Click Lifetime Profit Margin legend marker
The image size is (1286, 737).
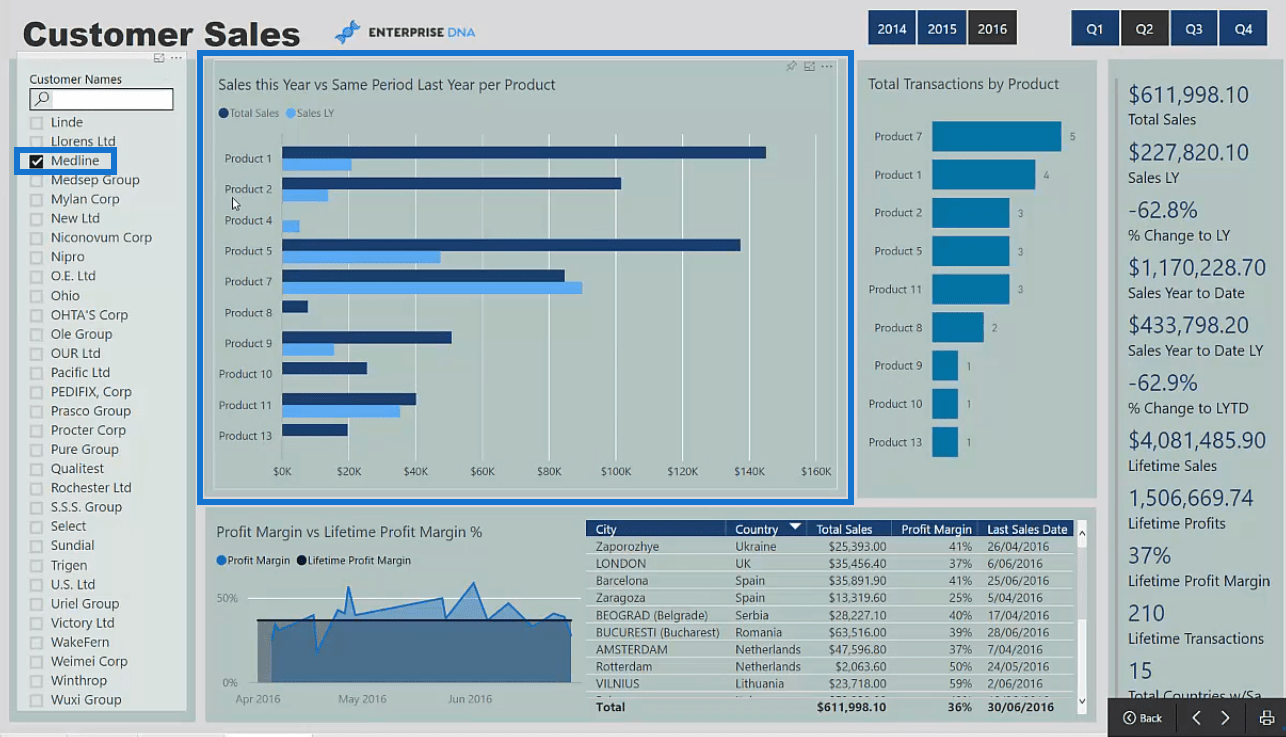coord(301,561)
